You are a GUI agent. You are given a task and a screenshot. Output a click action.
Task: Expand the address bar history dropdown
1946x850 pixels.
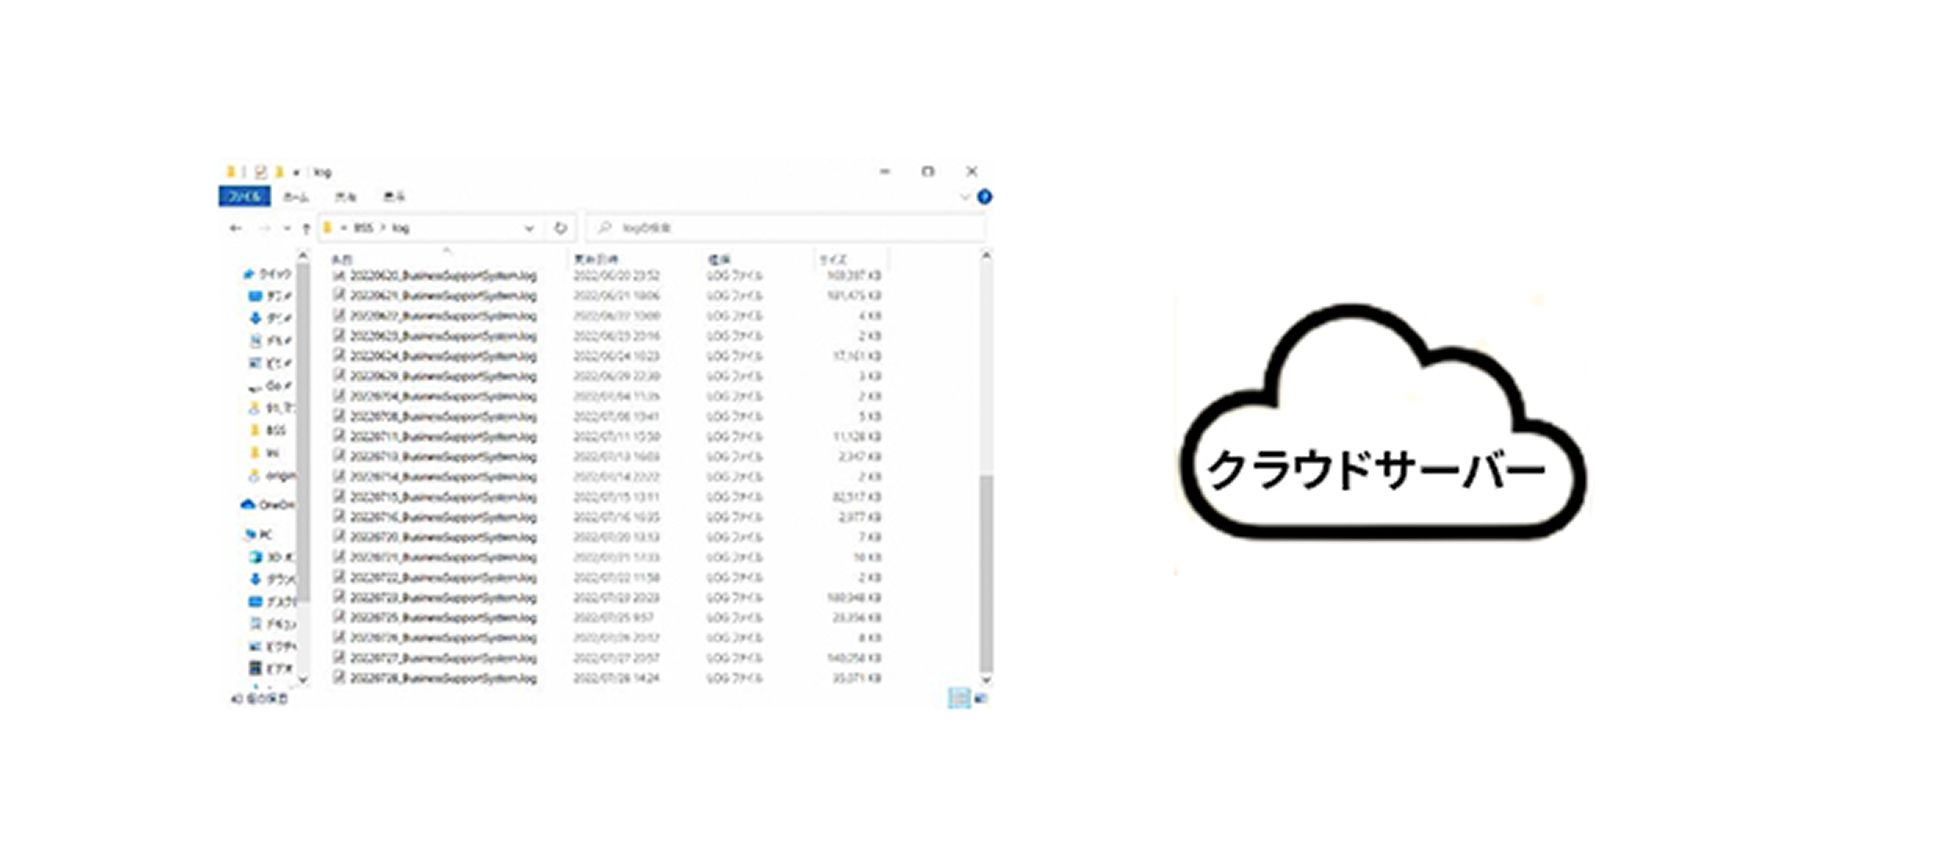pyautogui.click(x=529, y=228)
